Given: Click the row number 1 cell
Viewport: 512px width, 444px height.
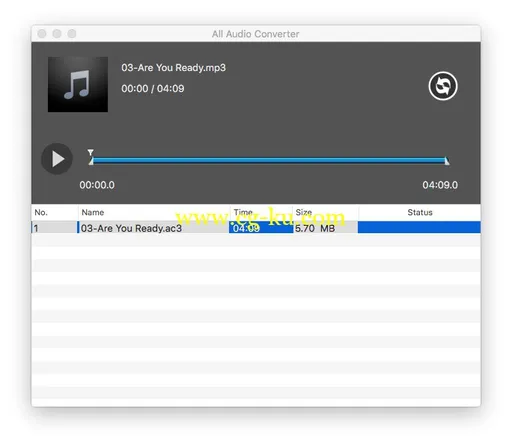Looking at the screenshot, I should (x=55, y=228).
